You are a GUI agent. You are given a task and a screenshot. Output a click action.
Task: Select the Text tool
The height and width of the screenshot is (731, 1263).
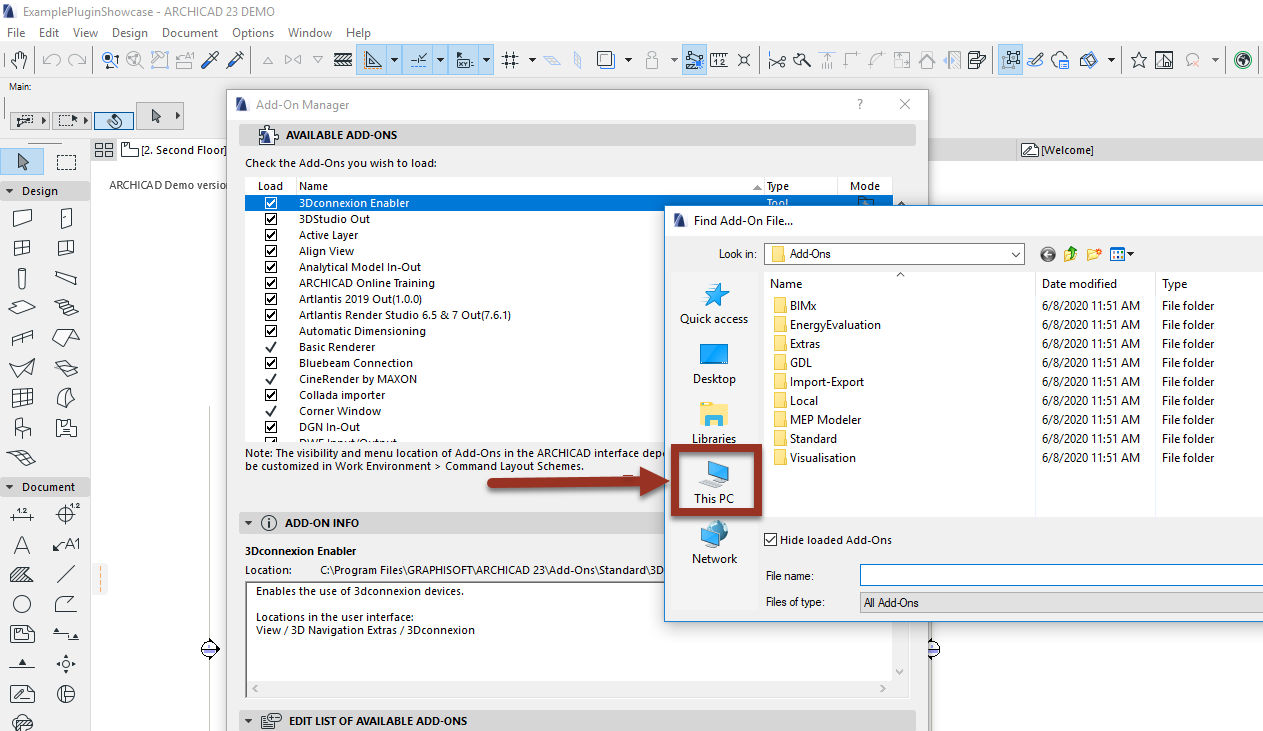[22, 545]
